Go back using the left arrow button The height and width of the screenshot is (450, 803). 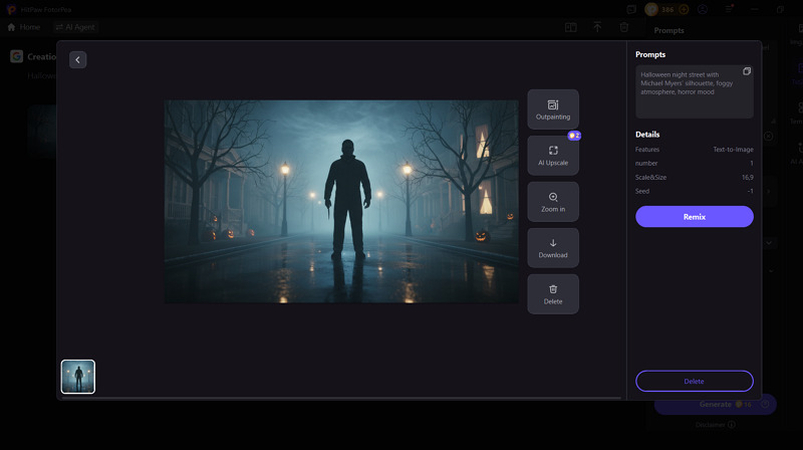coord(78,60)
